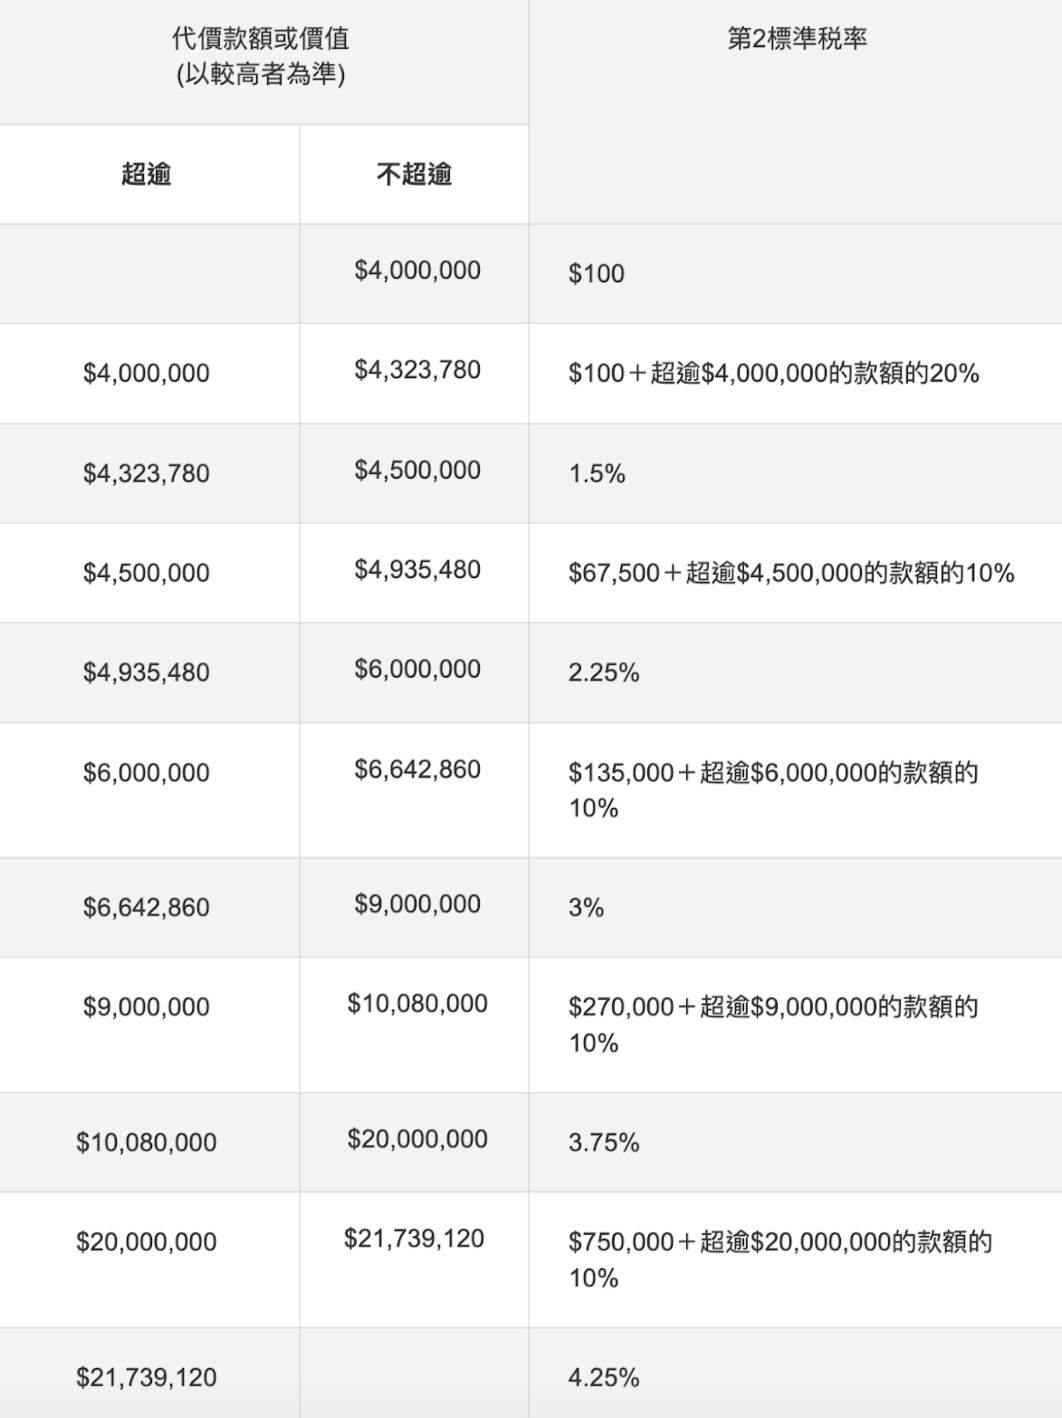Screen dimensions: 1062x1418
Task: Click the 1.5% rate cell
Action: pos(597,474)
